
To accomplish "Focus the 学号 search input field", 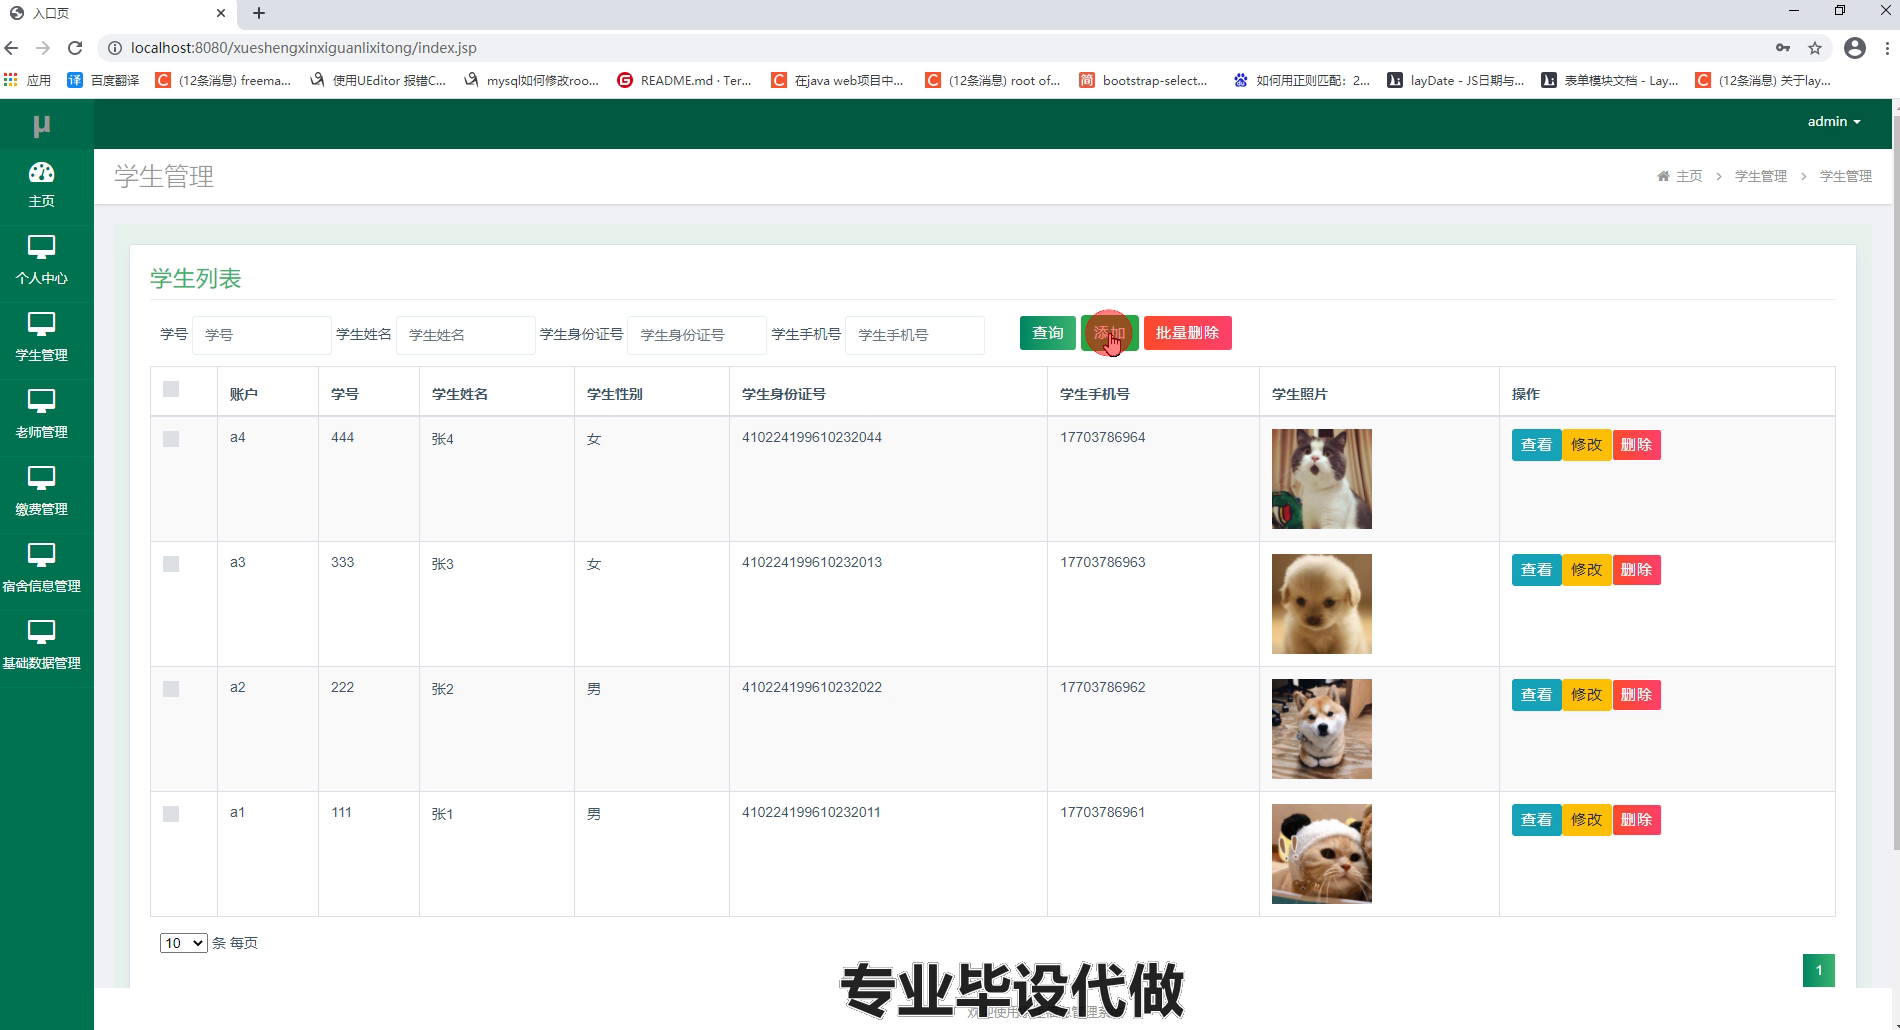I will point(261,335).
